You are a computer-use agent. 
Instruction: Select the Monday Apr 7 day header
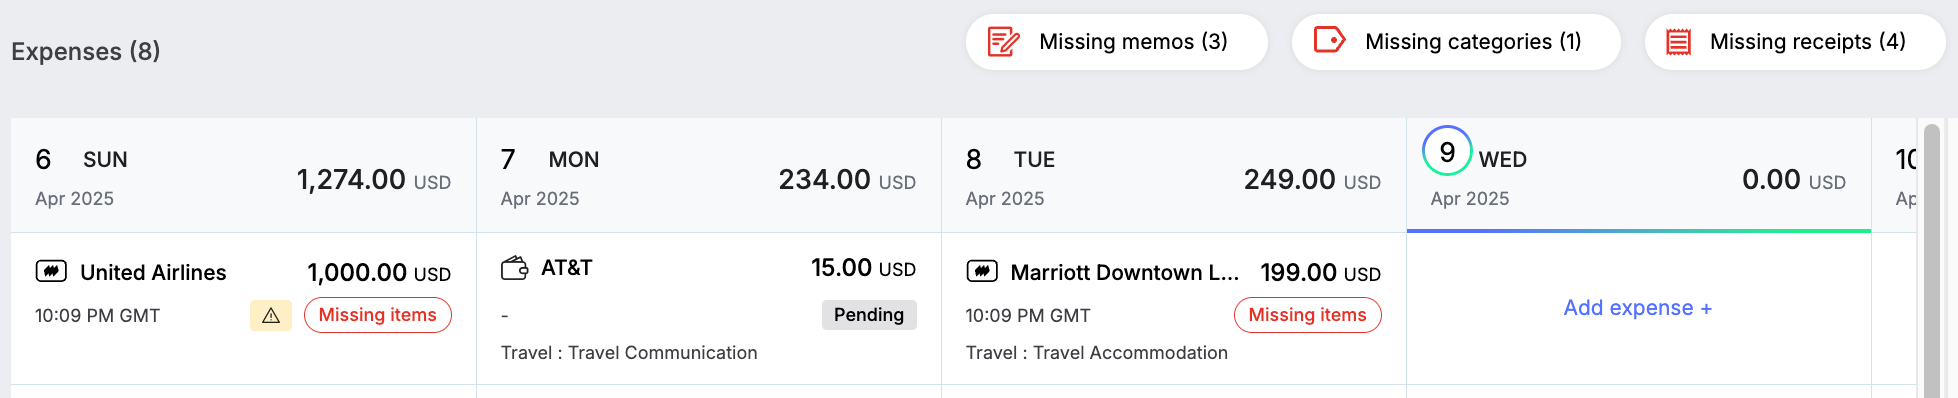pyautogui.click(x=709, y=176)
